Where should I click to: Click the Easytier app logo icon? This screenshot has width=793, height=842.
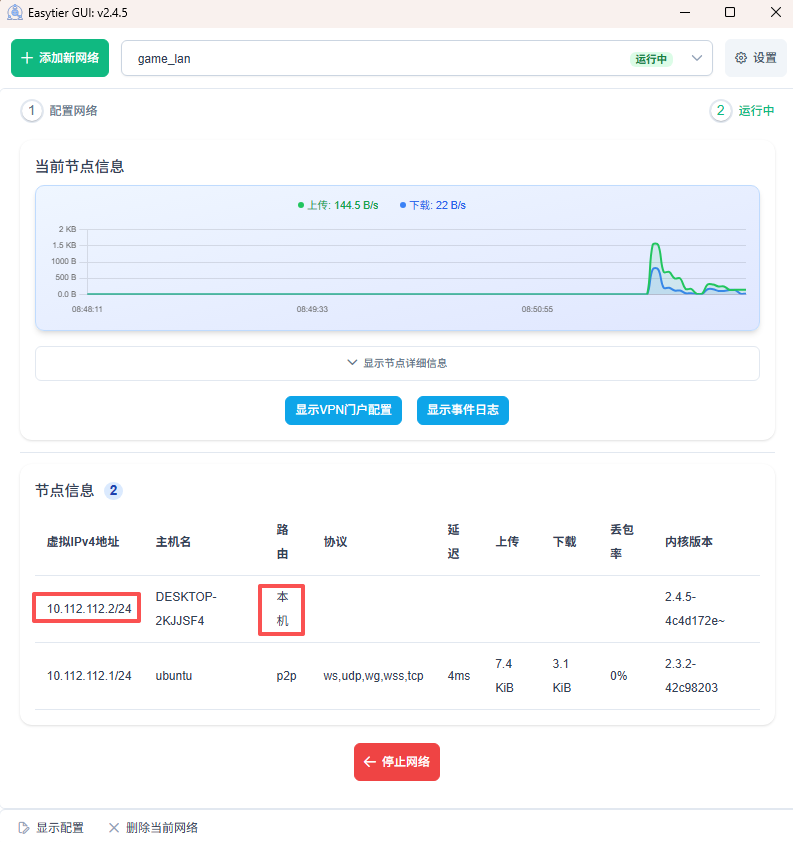tap(14, 12)
